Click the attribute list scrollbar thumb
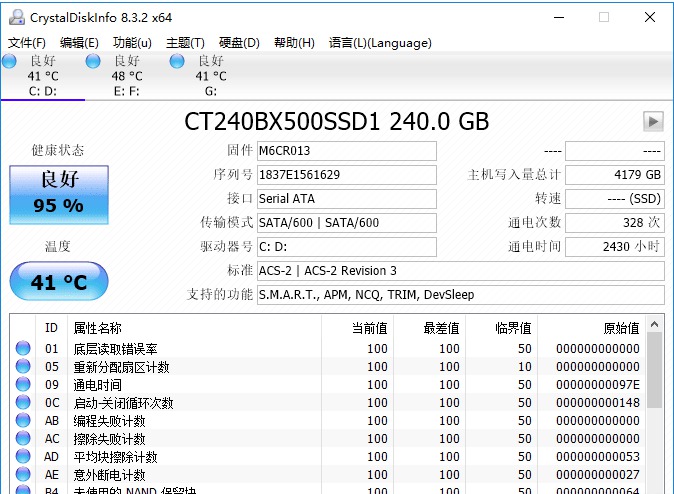674x494 pixels. tap(654, 370)
